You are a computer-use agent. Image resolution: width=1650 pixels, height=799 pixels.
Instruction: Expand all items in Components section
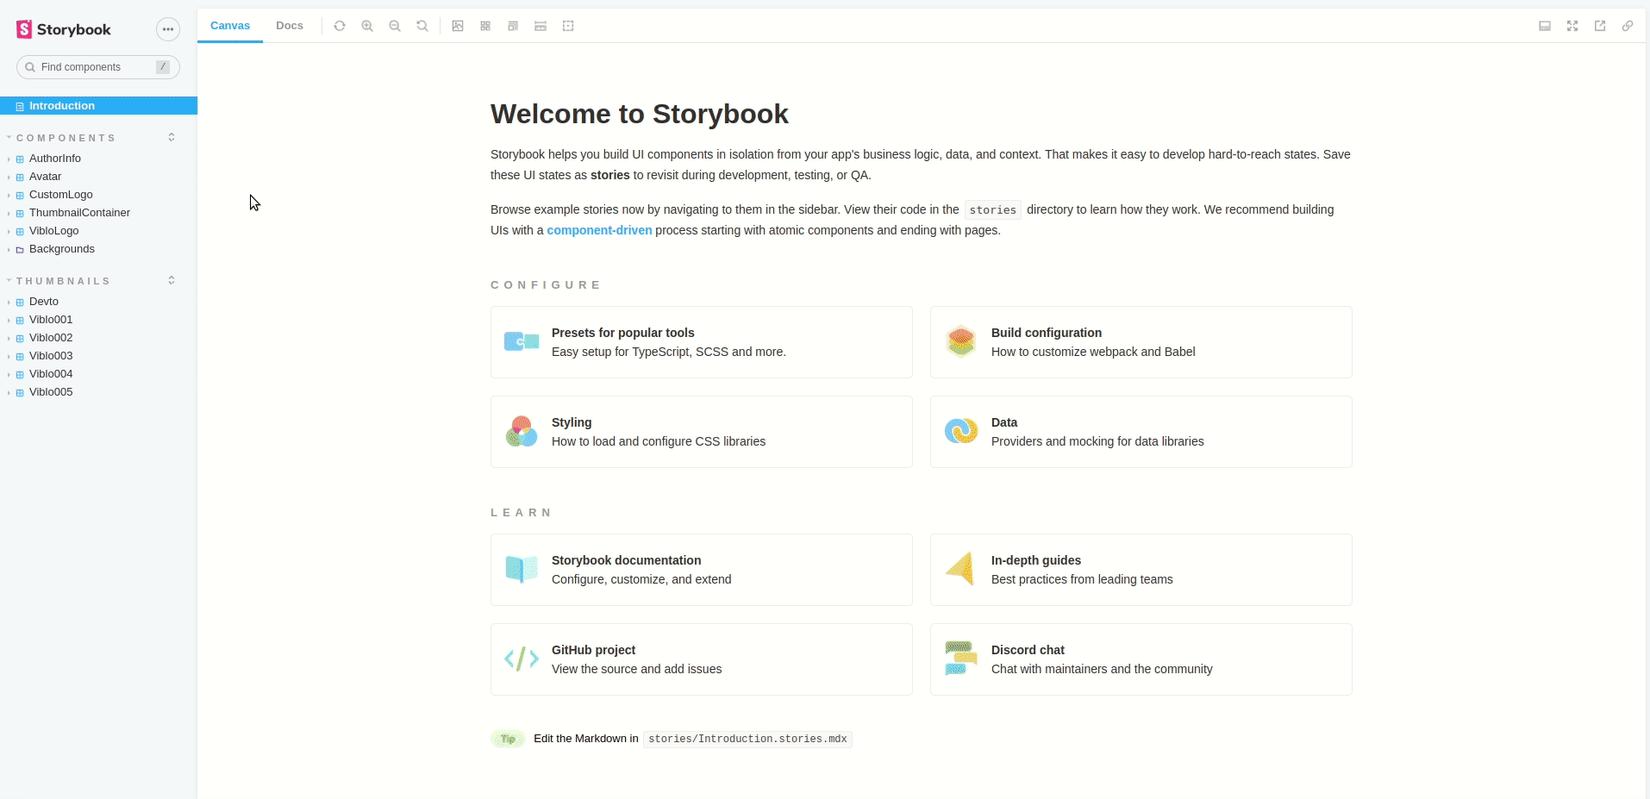[x=171, y=137]
